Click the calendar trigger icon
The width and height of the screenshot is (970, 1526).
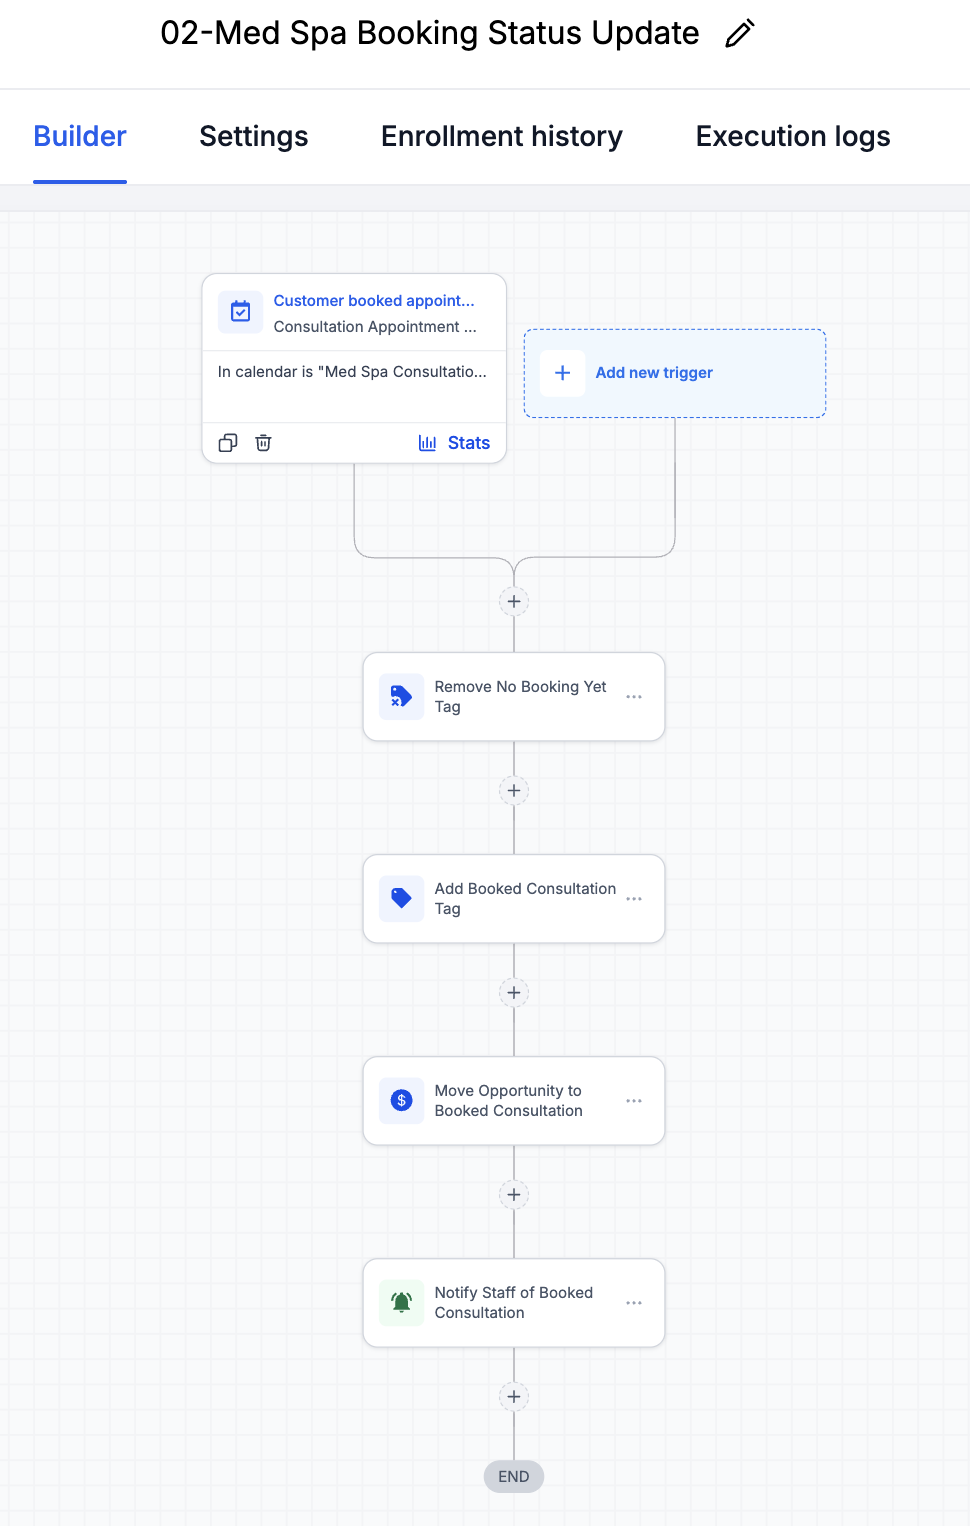click(241, 312)
